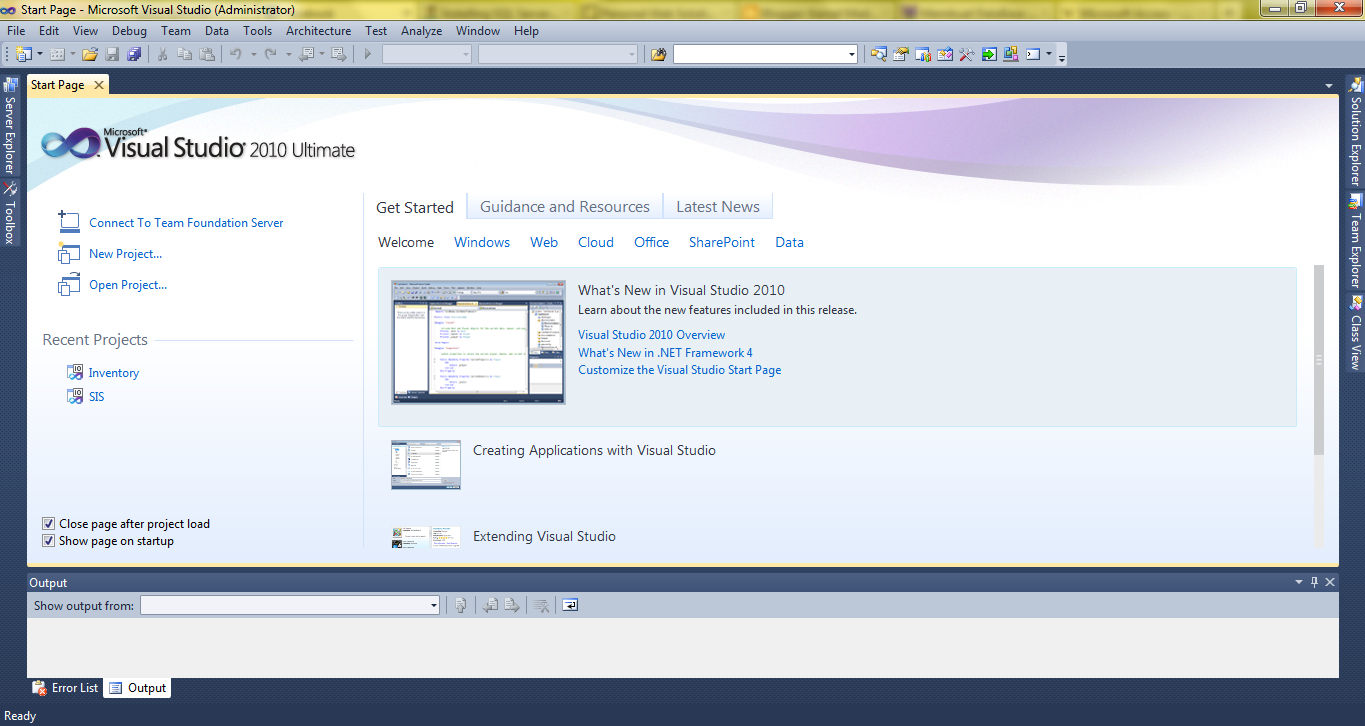
Task: Click the Undo arrow icon
Action: (x=235, y=54)
